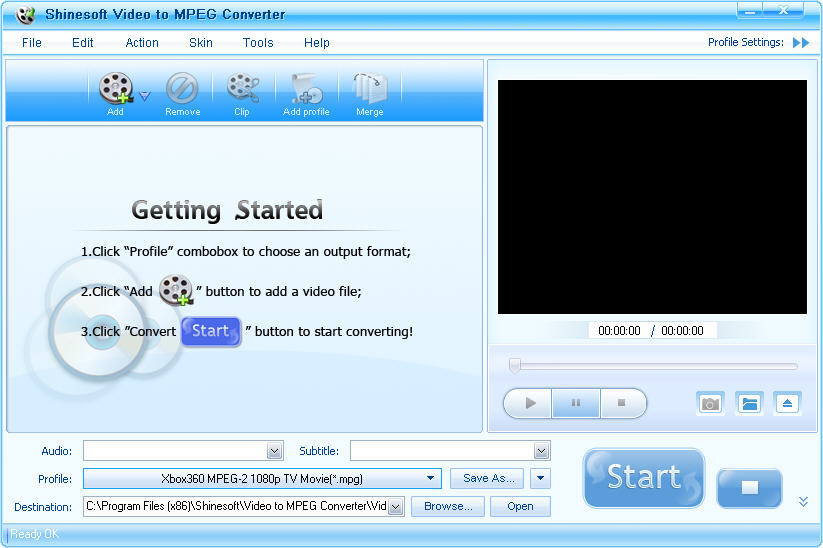Open the Action menu

point(142,43)
